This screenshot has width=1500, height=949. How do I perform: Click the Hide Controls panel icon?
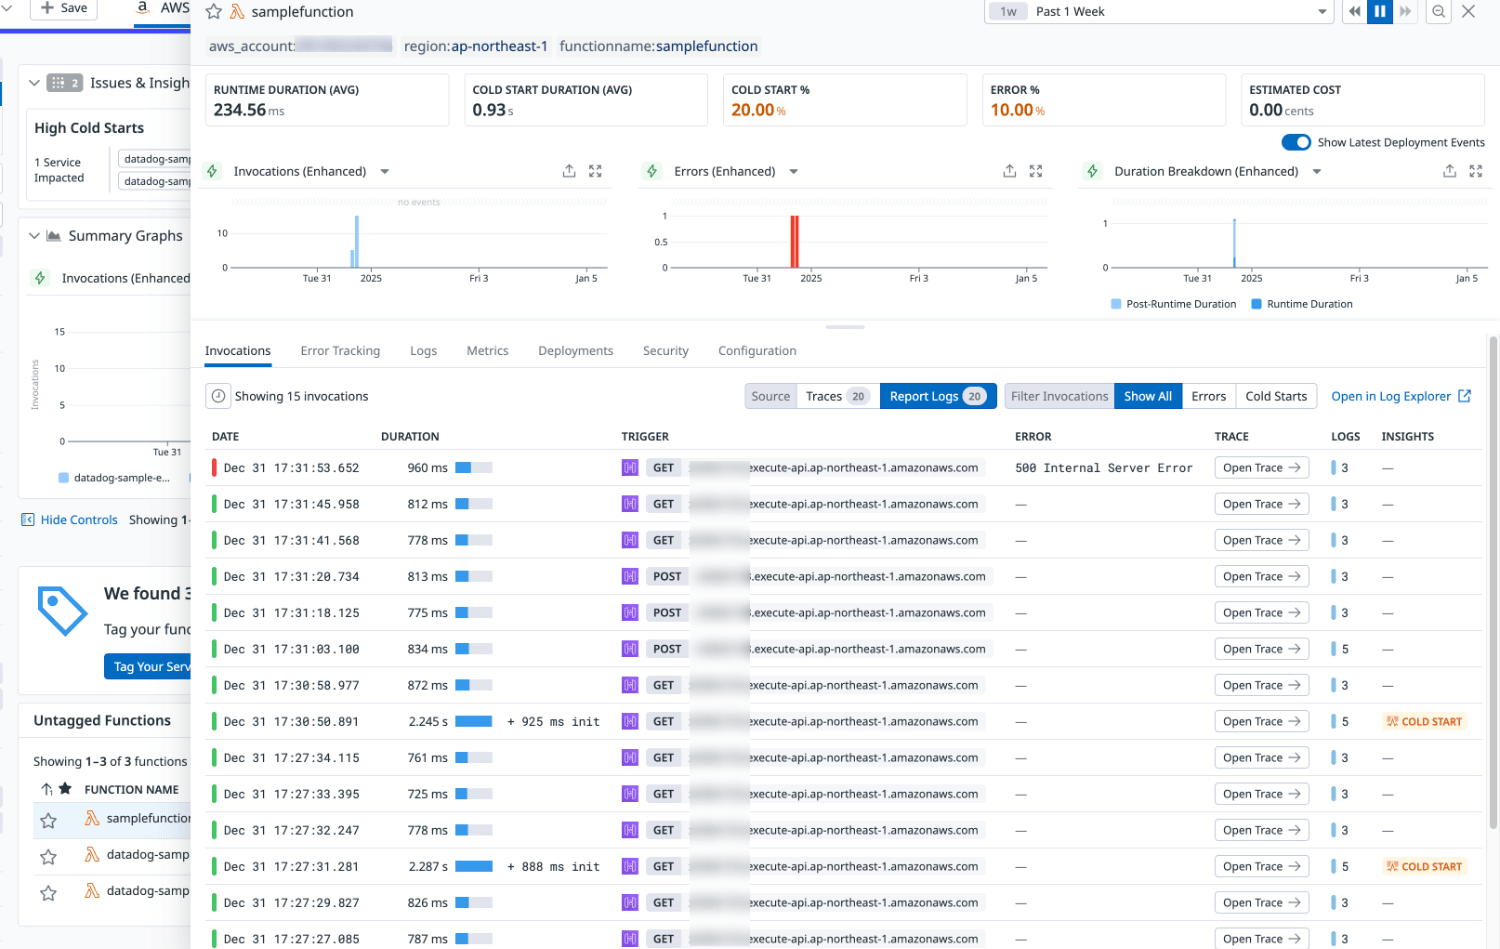[28, 520]
